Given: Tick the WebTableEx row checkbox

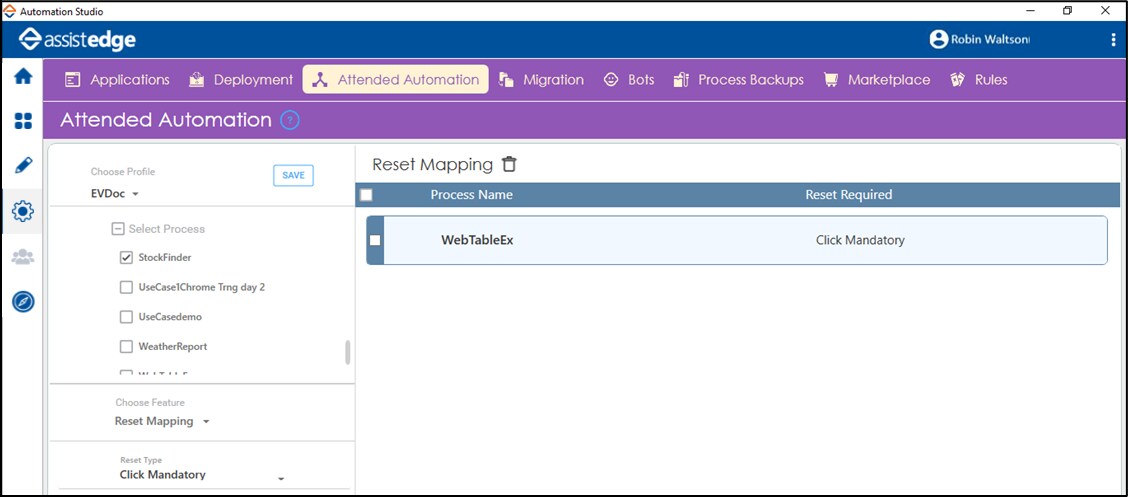Looking at the screenshot, I should pos(375,240).
